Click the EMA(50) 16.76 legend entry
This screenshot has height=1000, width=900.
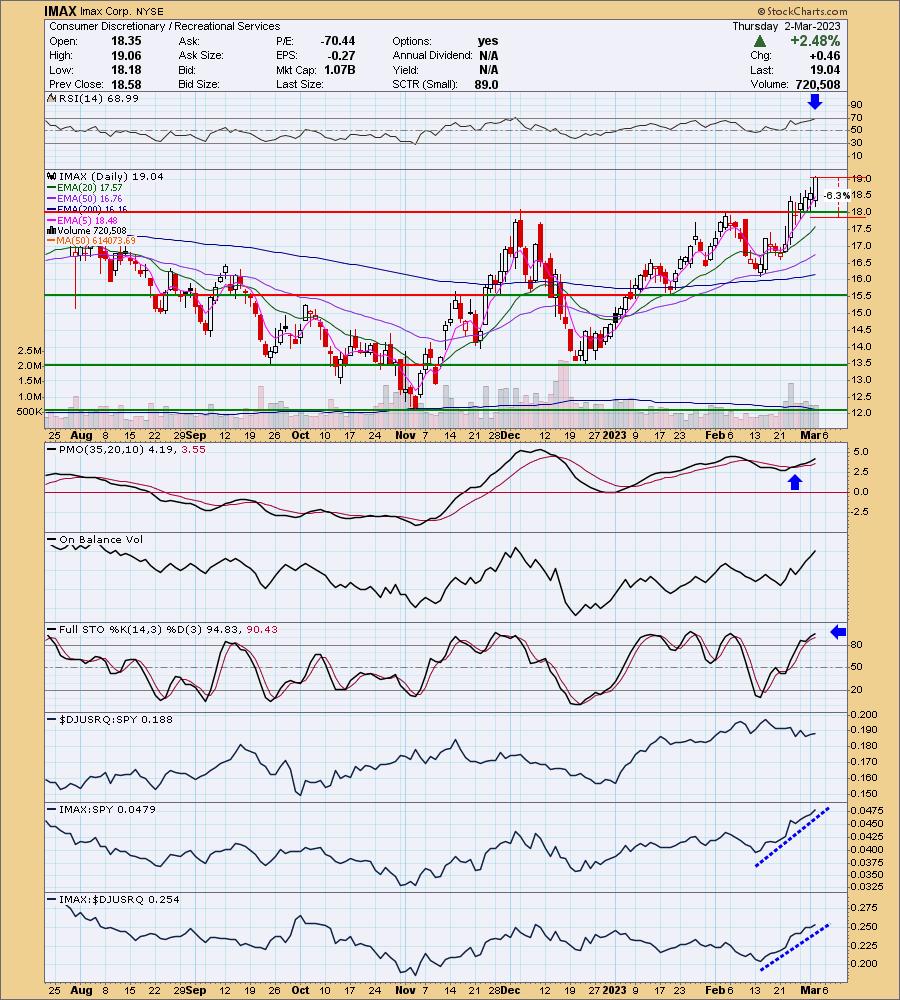coord(89,198)
